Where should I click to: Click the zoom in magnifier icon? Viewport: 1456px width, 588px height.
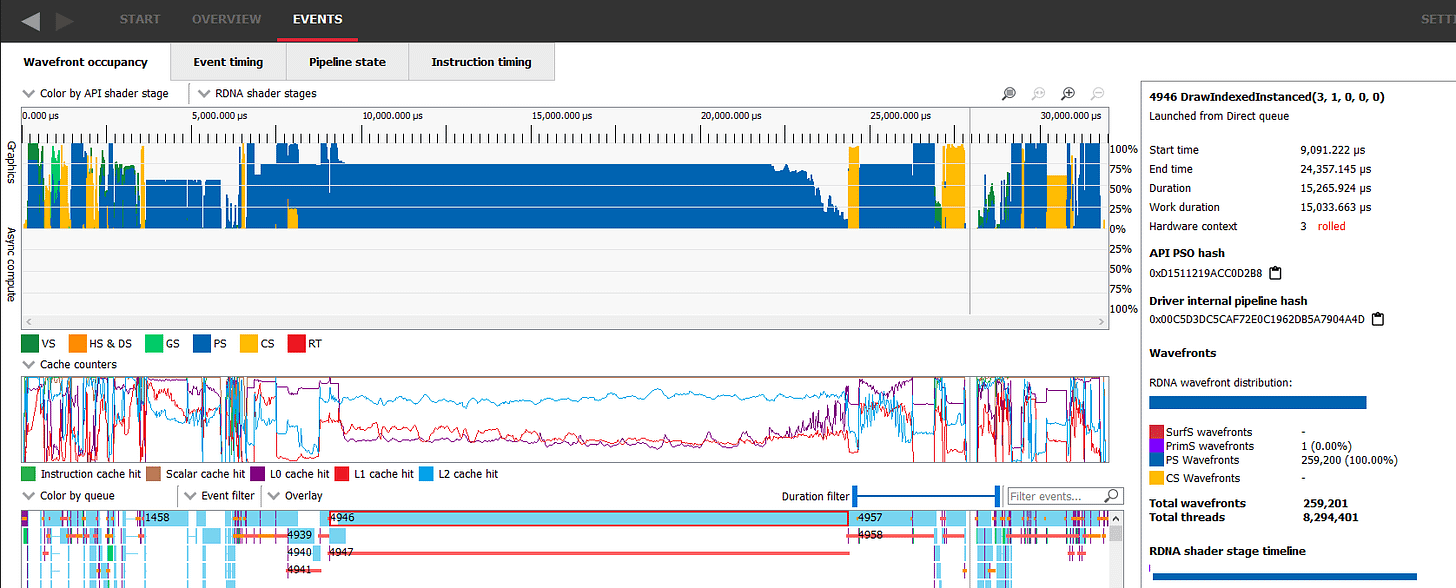(1068, 93)
